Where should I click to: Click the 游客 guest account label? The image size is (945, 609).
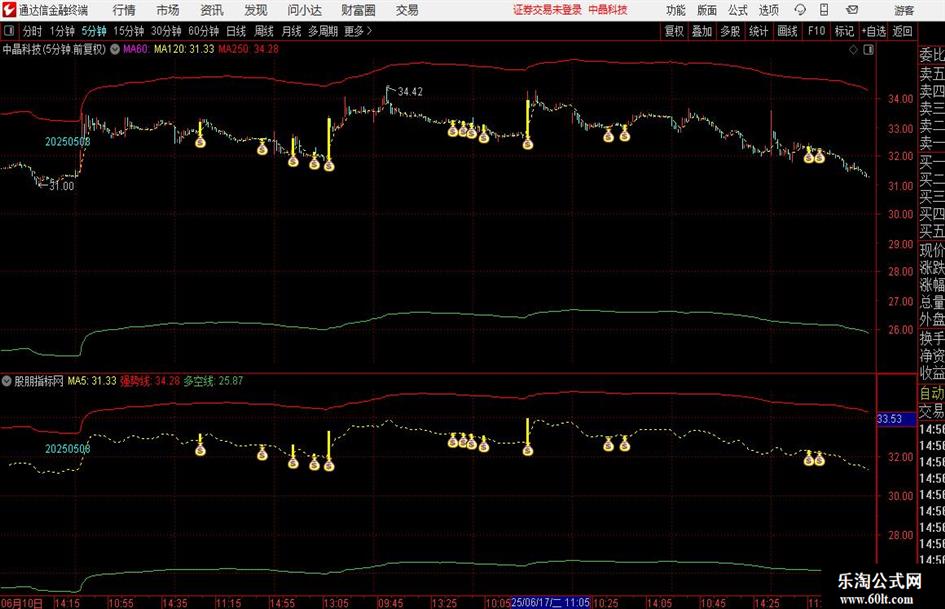[904, 10]
